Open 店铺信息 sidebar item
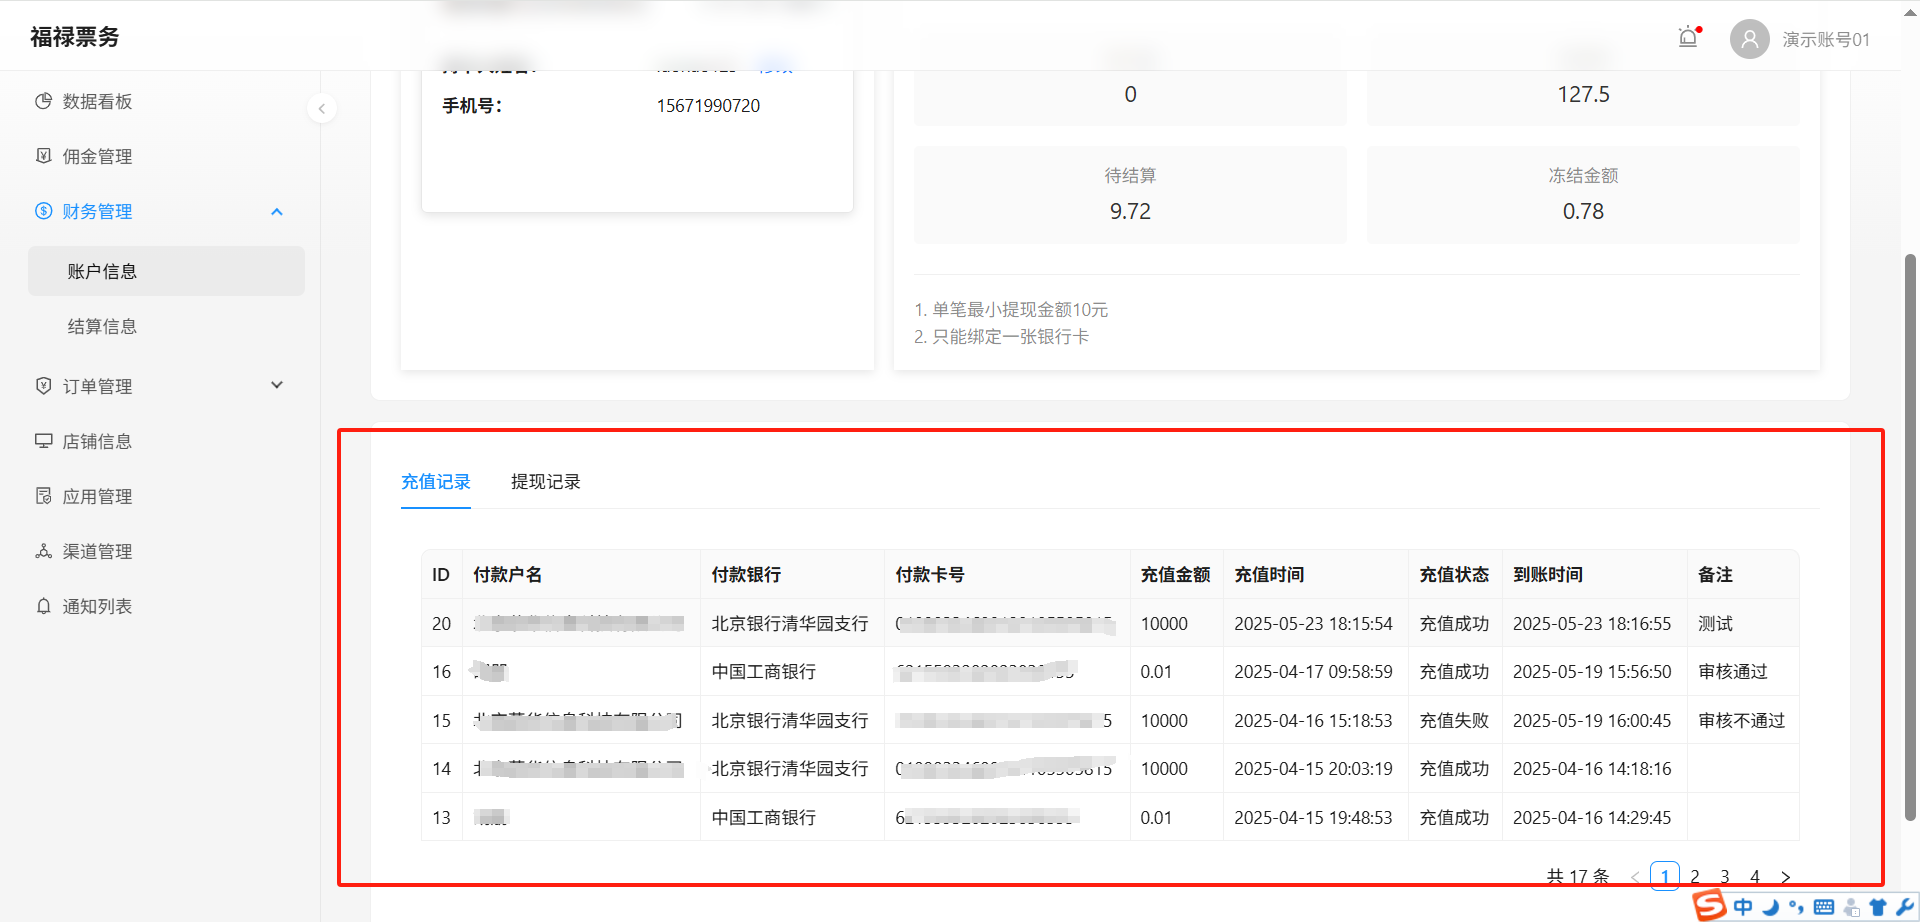 pyautogui.click(x=97, y=441)
